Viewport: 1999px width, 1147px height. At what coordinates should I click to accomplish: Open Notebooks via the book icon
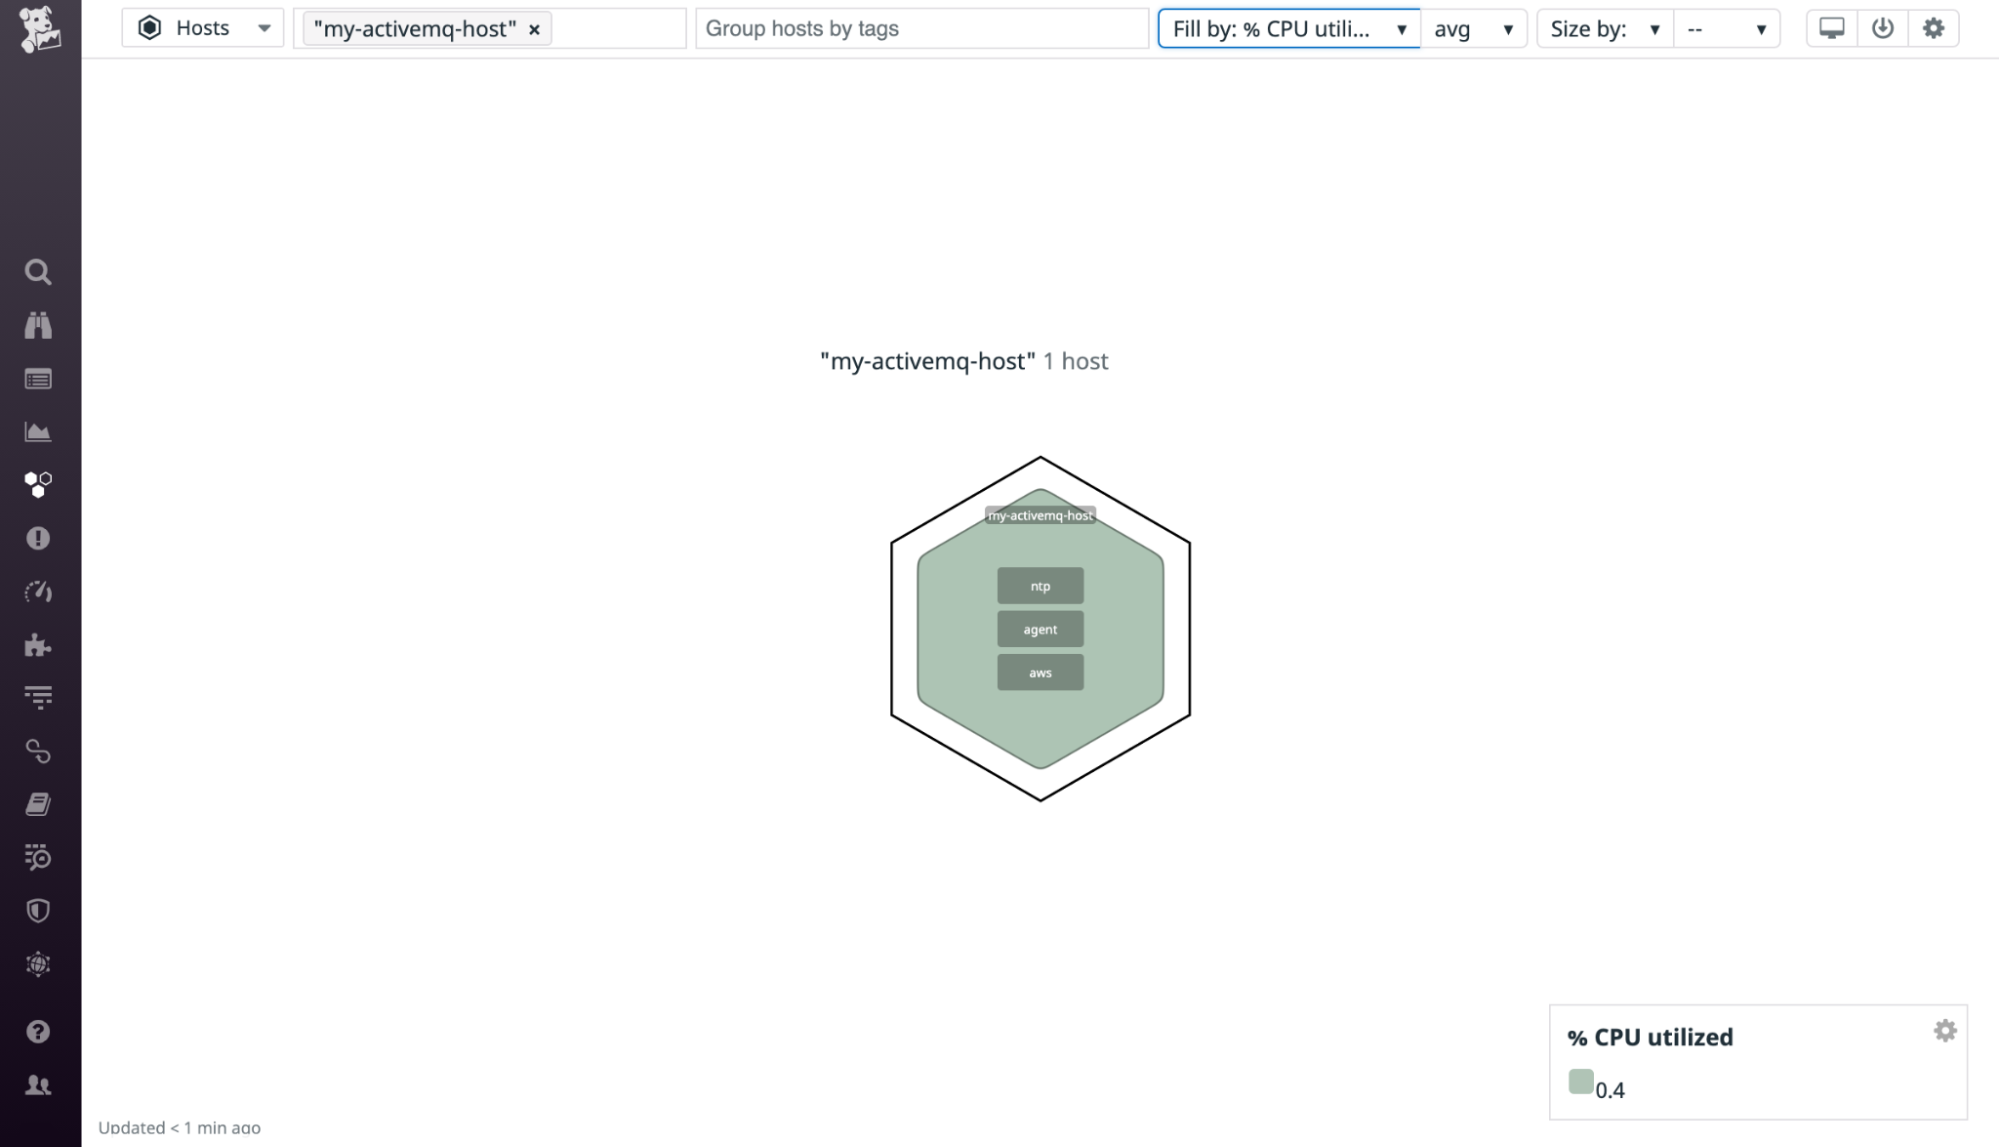[x=38, y=804]
